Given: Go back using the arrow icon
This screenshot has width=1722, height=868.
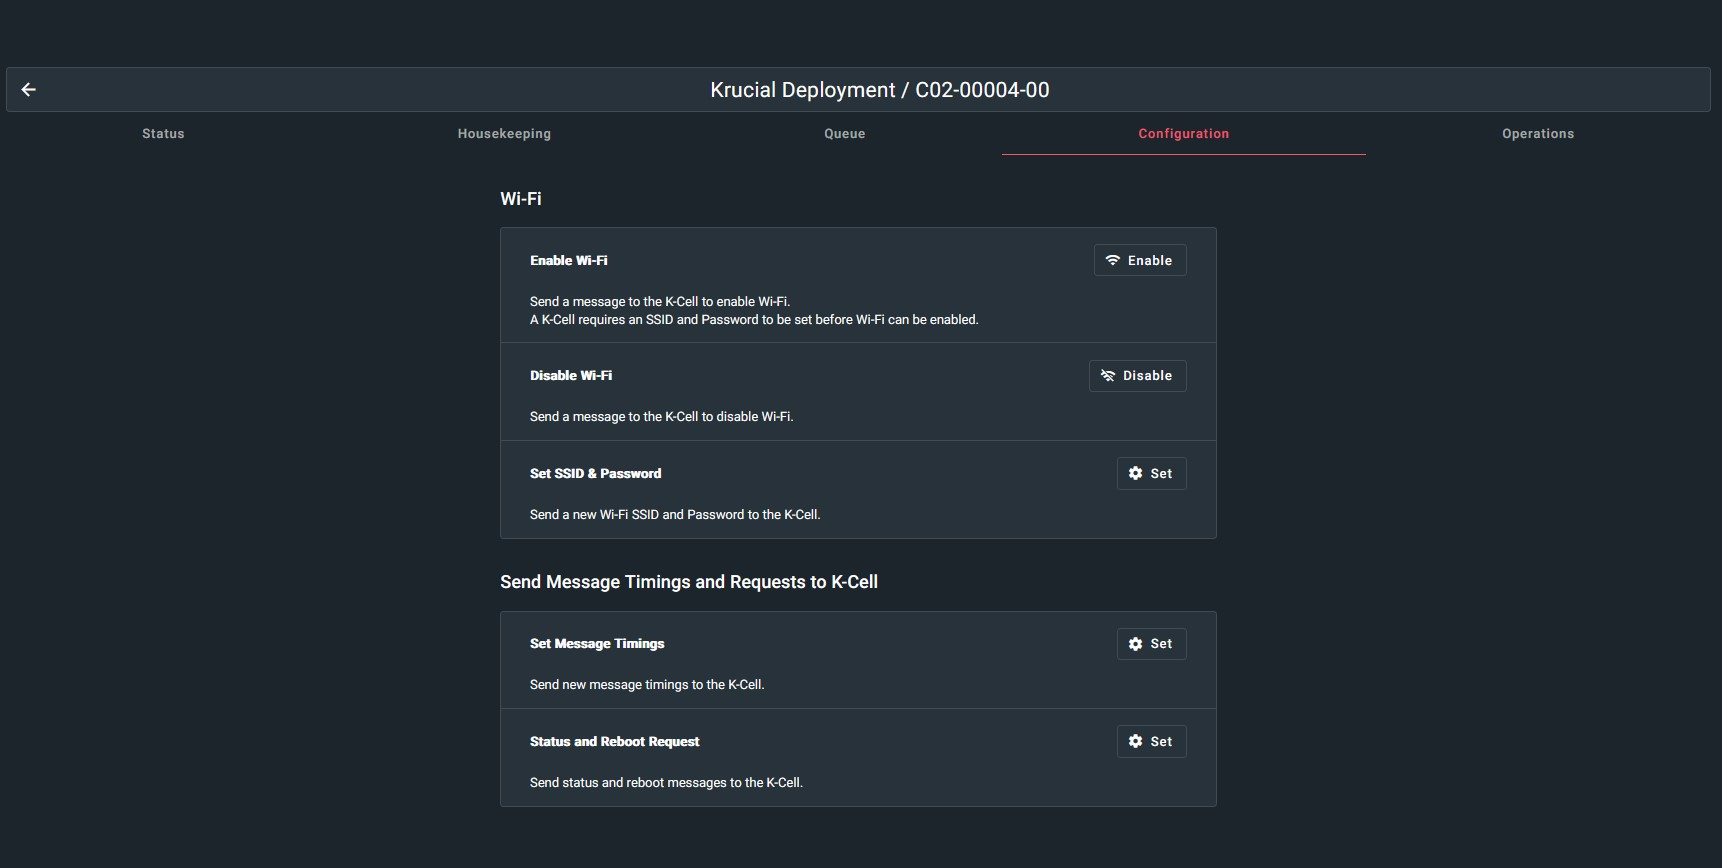Looking at the screenshot, I should [x=29, y=90].
